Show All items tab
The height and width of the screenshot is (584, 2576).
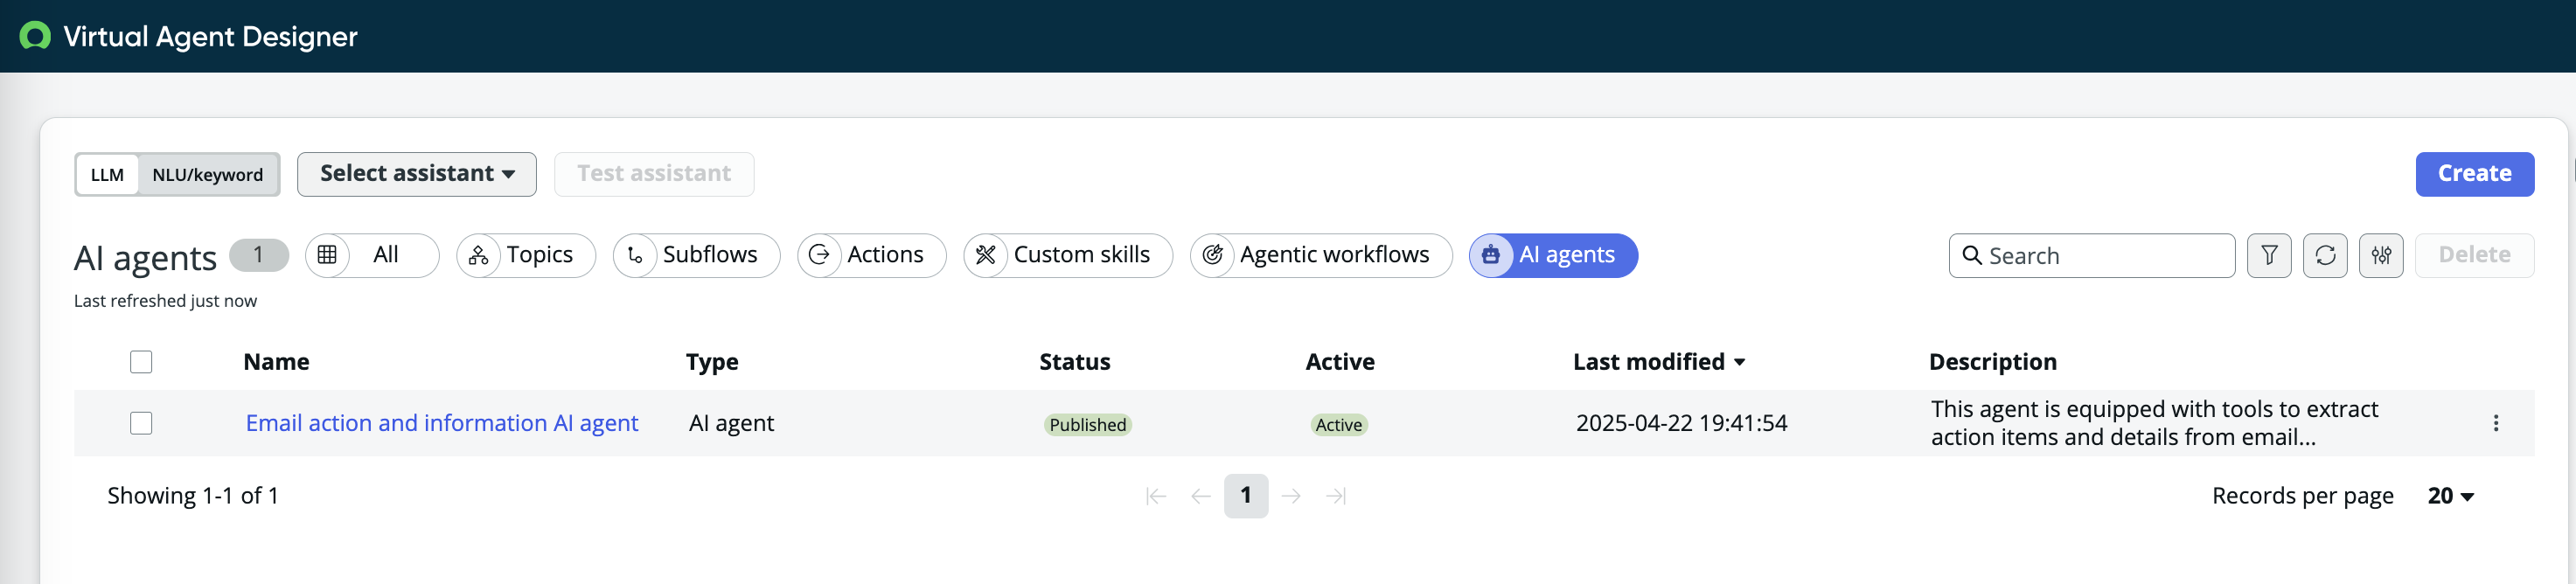(x=372, y=255)
